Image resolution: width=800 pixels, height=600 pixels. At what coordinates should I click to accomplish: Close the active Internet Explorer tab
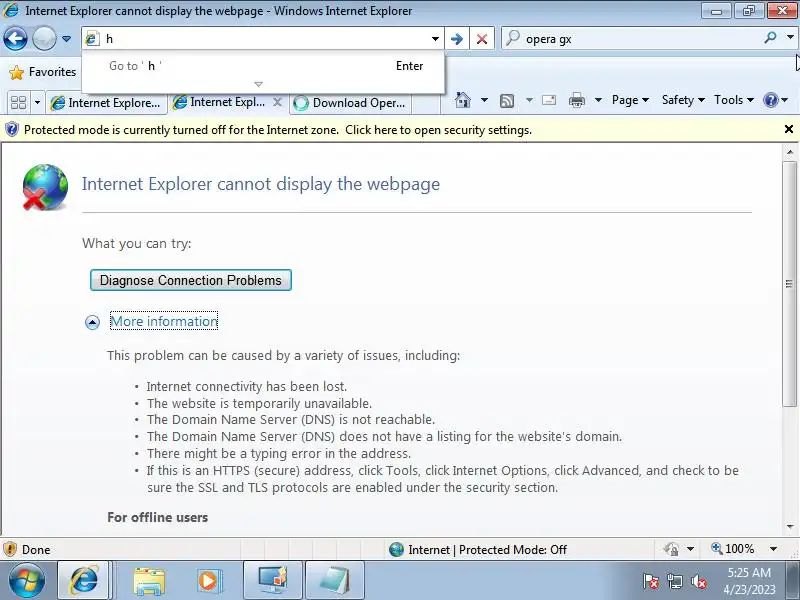(x=277, y=102)
